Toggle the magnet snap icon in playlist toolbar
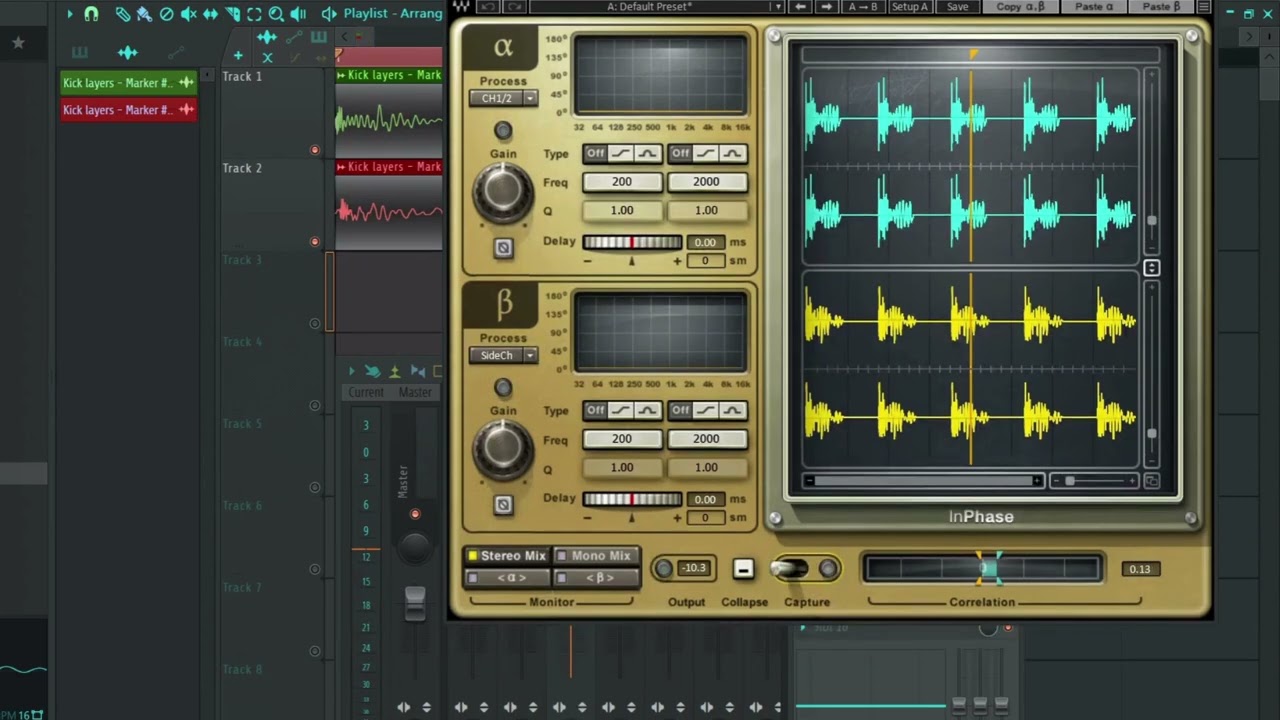Image resolution: width=1280 pixels, height=720 pixels. pos(91,14)
